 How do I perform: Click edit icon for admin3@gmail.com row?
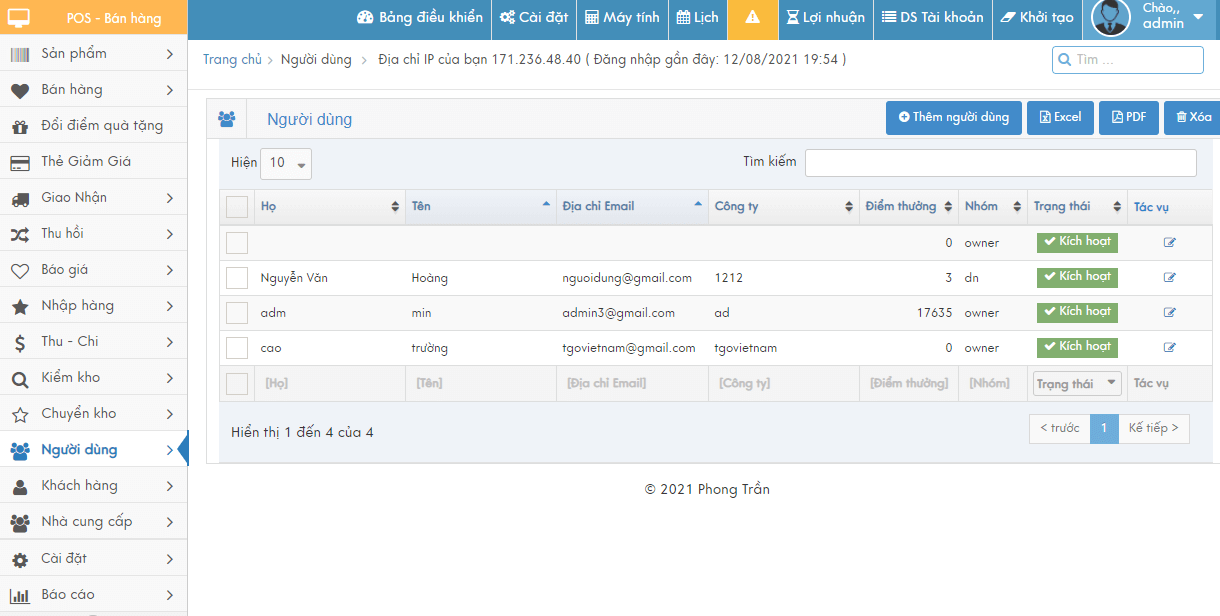tap(1169, 312)
